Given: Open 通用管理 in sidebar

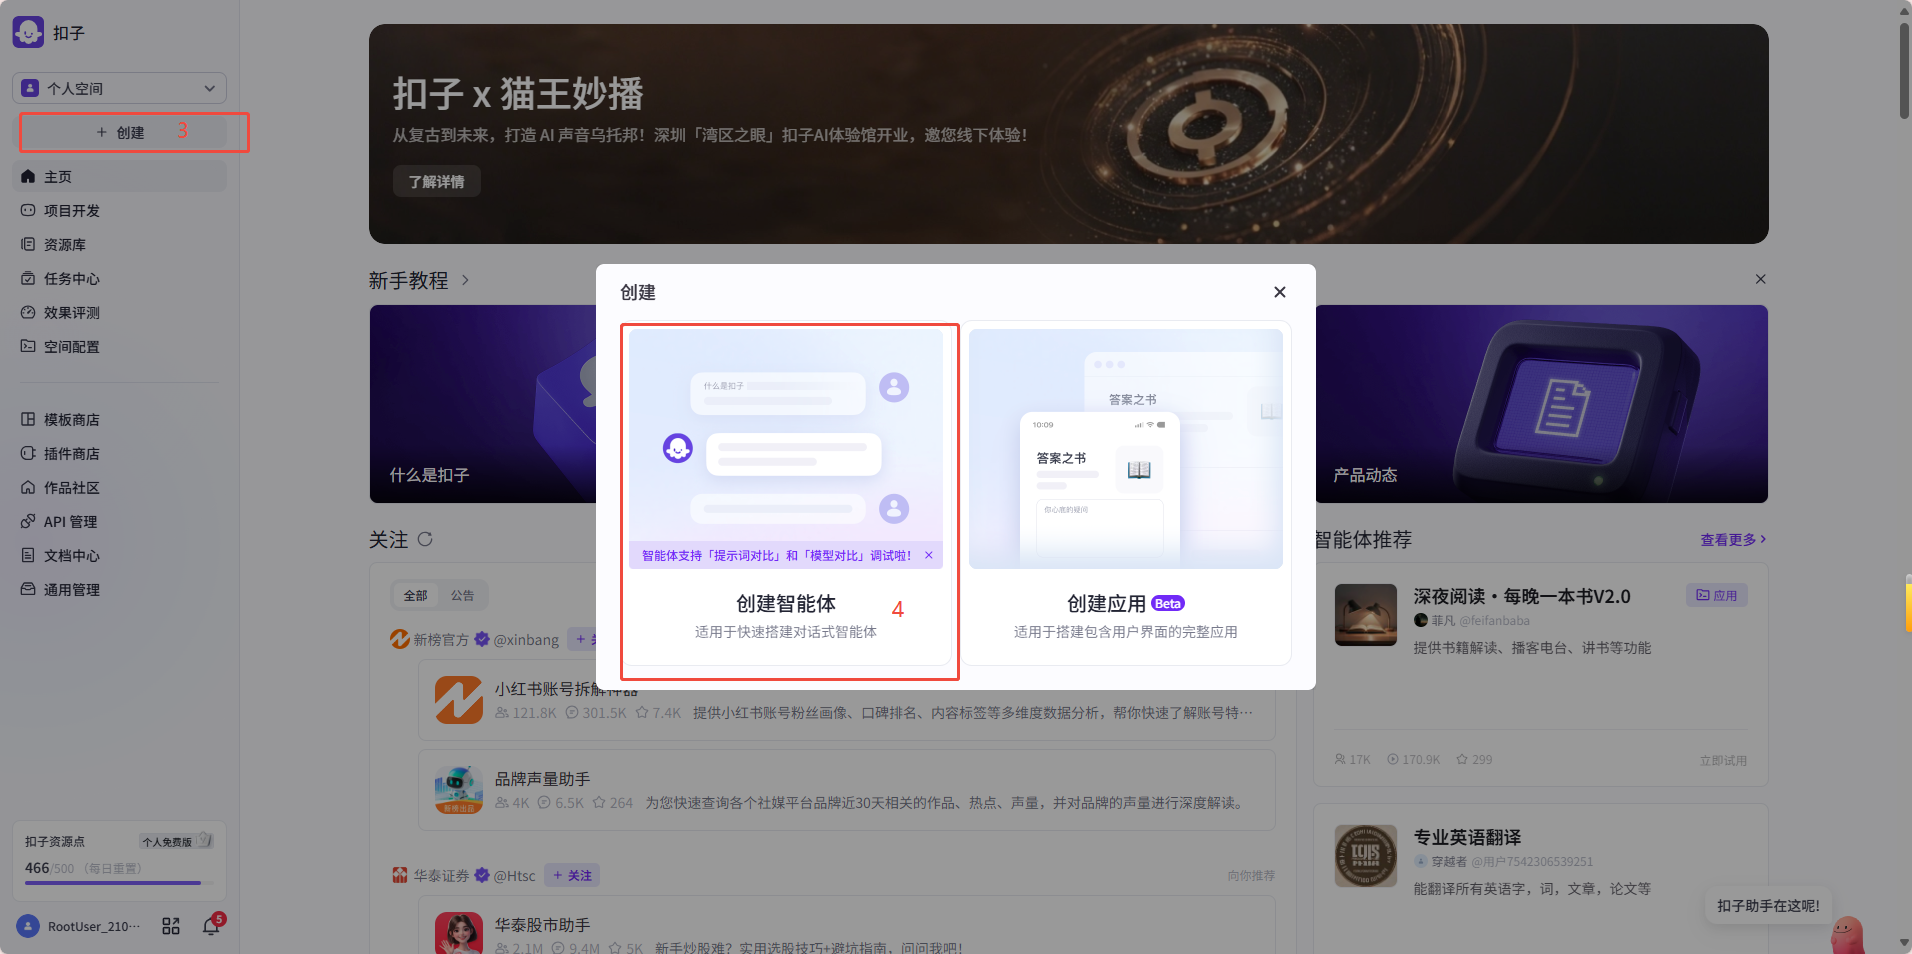Looking at the screenshot, I should [x=119, y=589].
